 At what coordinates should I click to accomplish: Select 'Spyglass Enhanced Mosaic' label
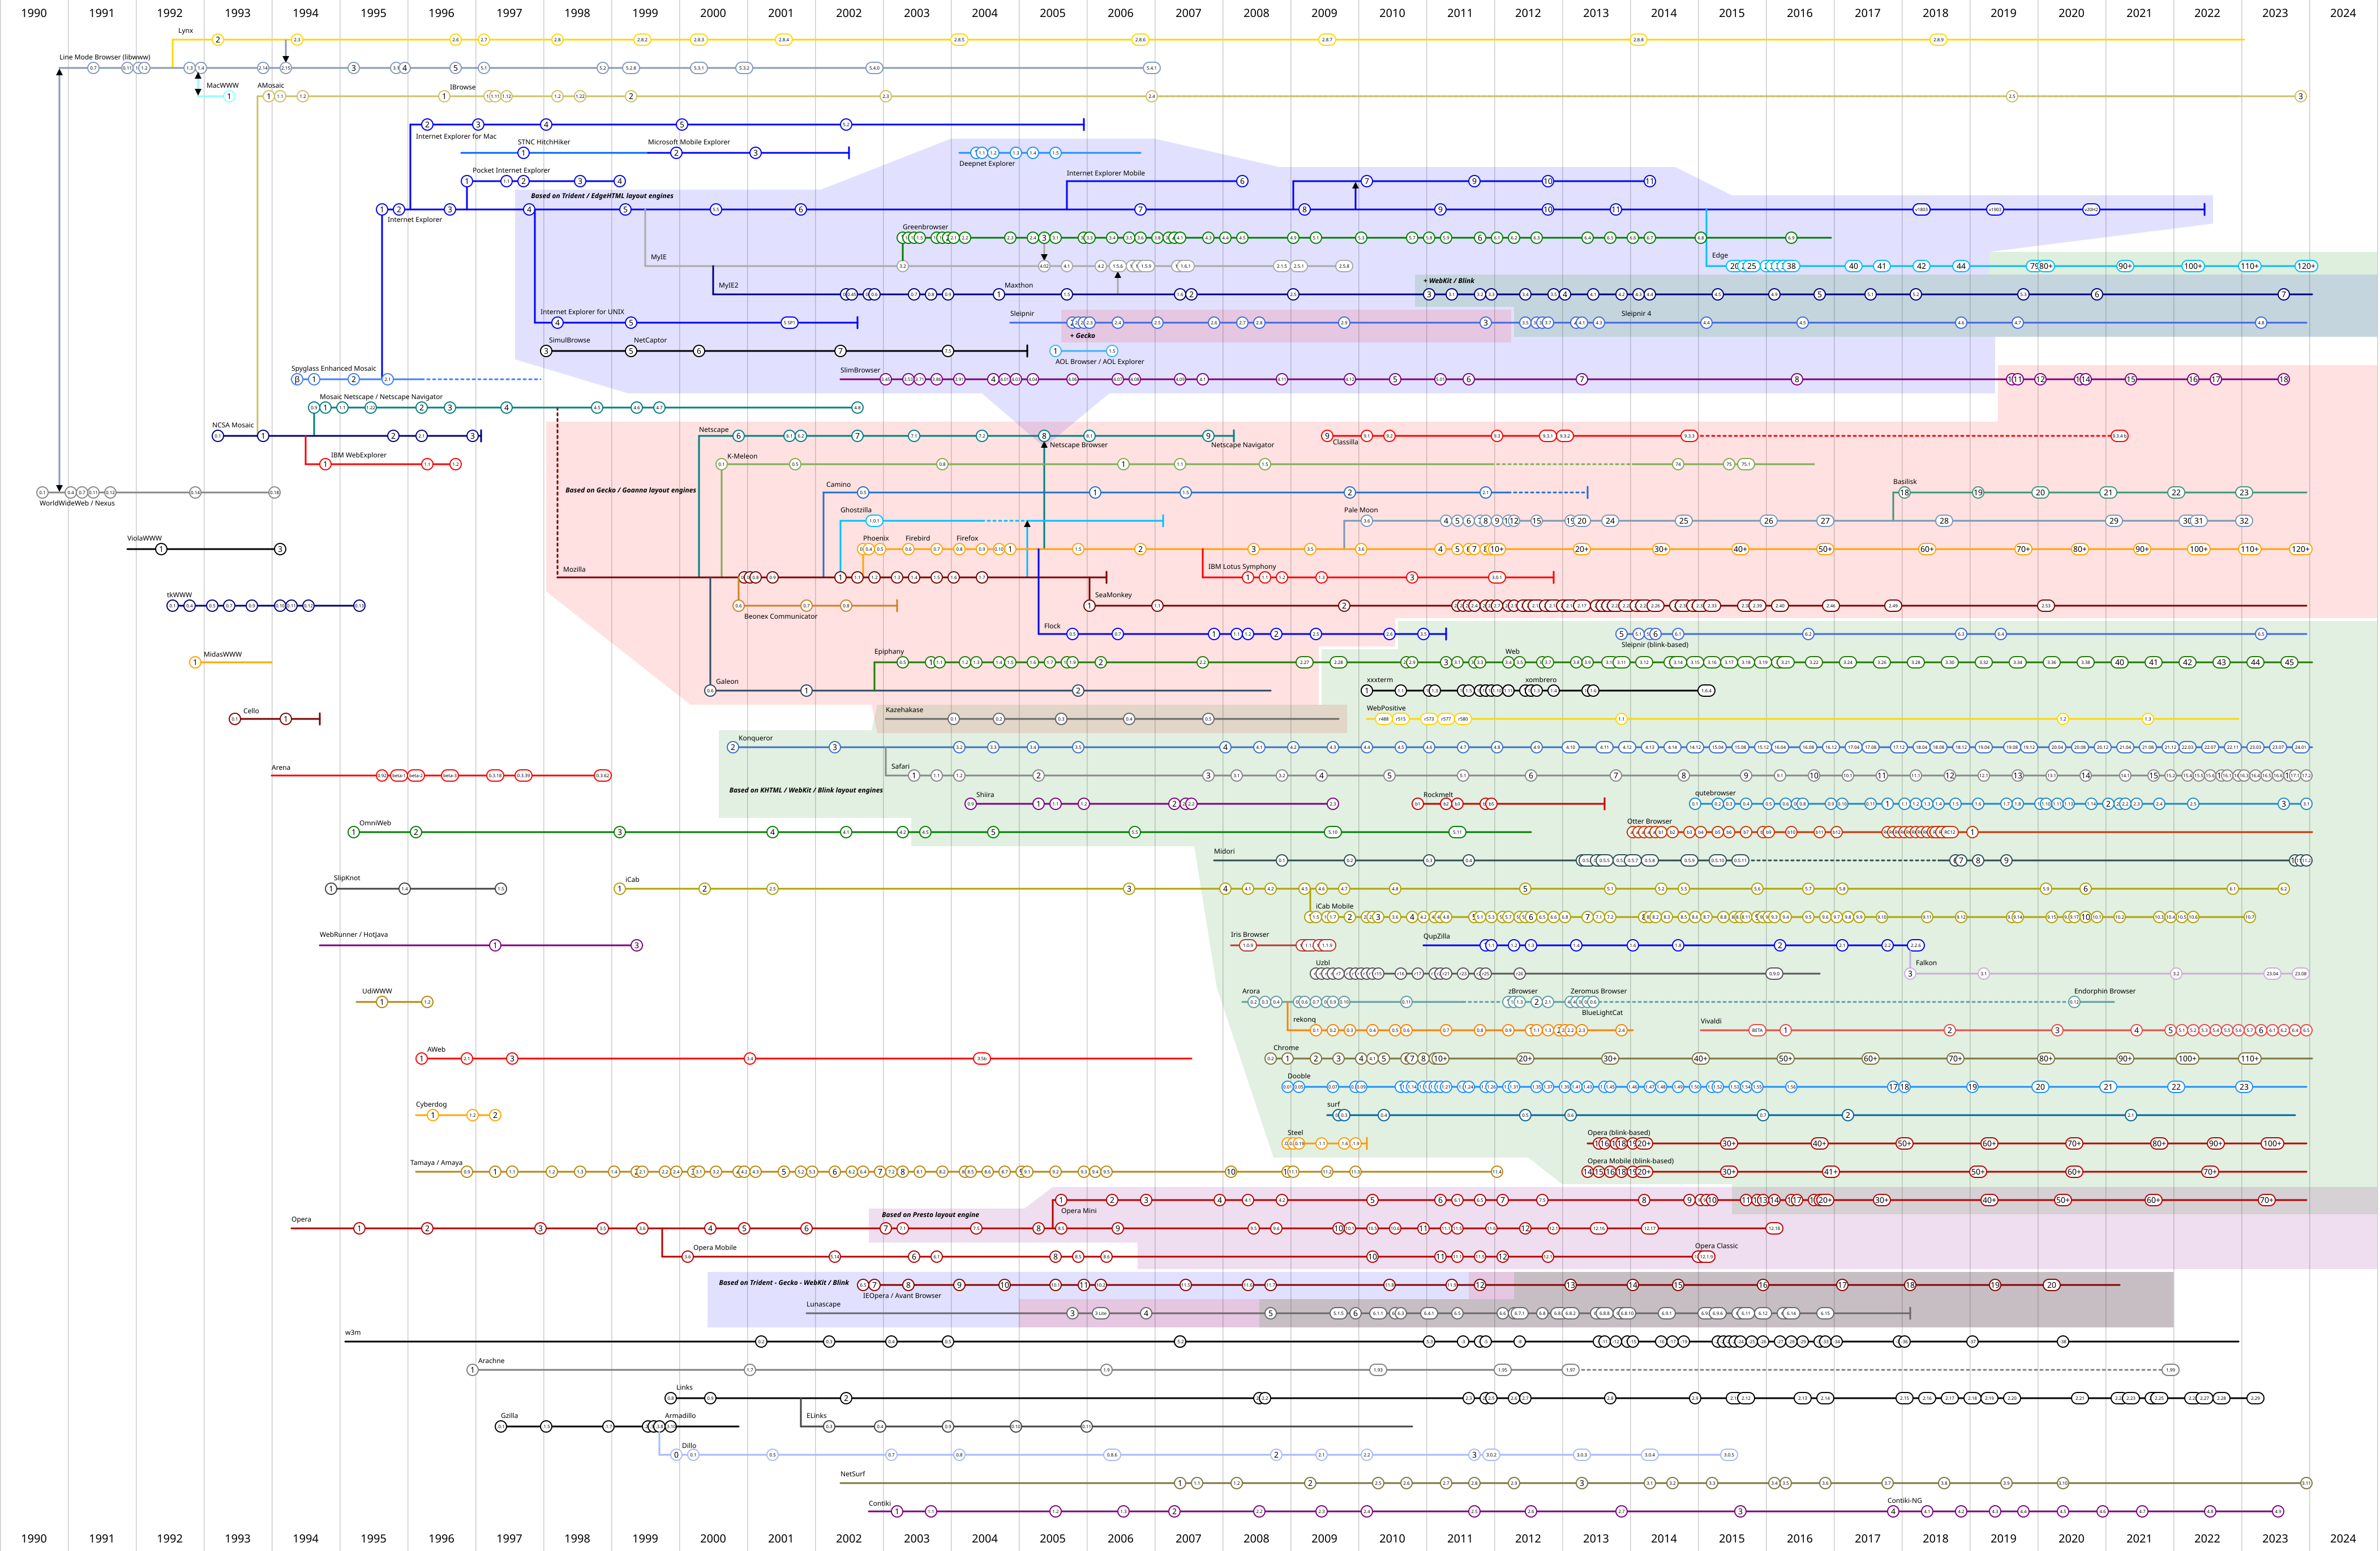(x=333, y=368)
